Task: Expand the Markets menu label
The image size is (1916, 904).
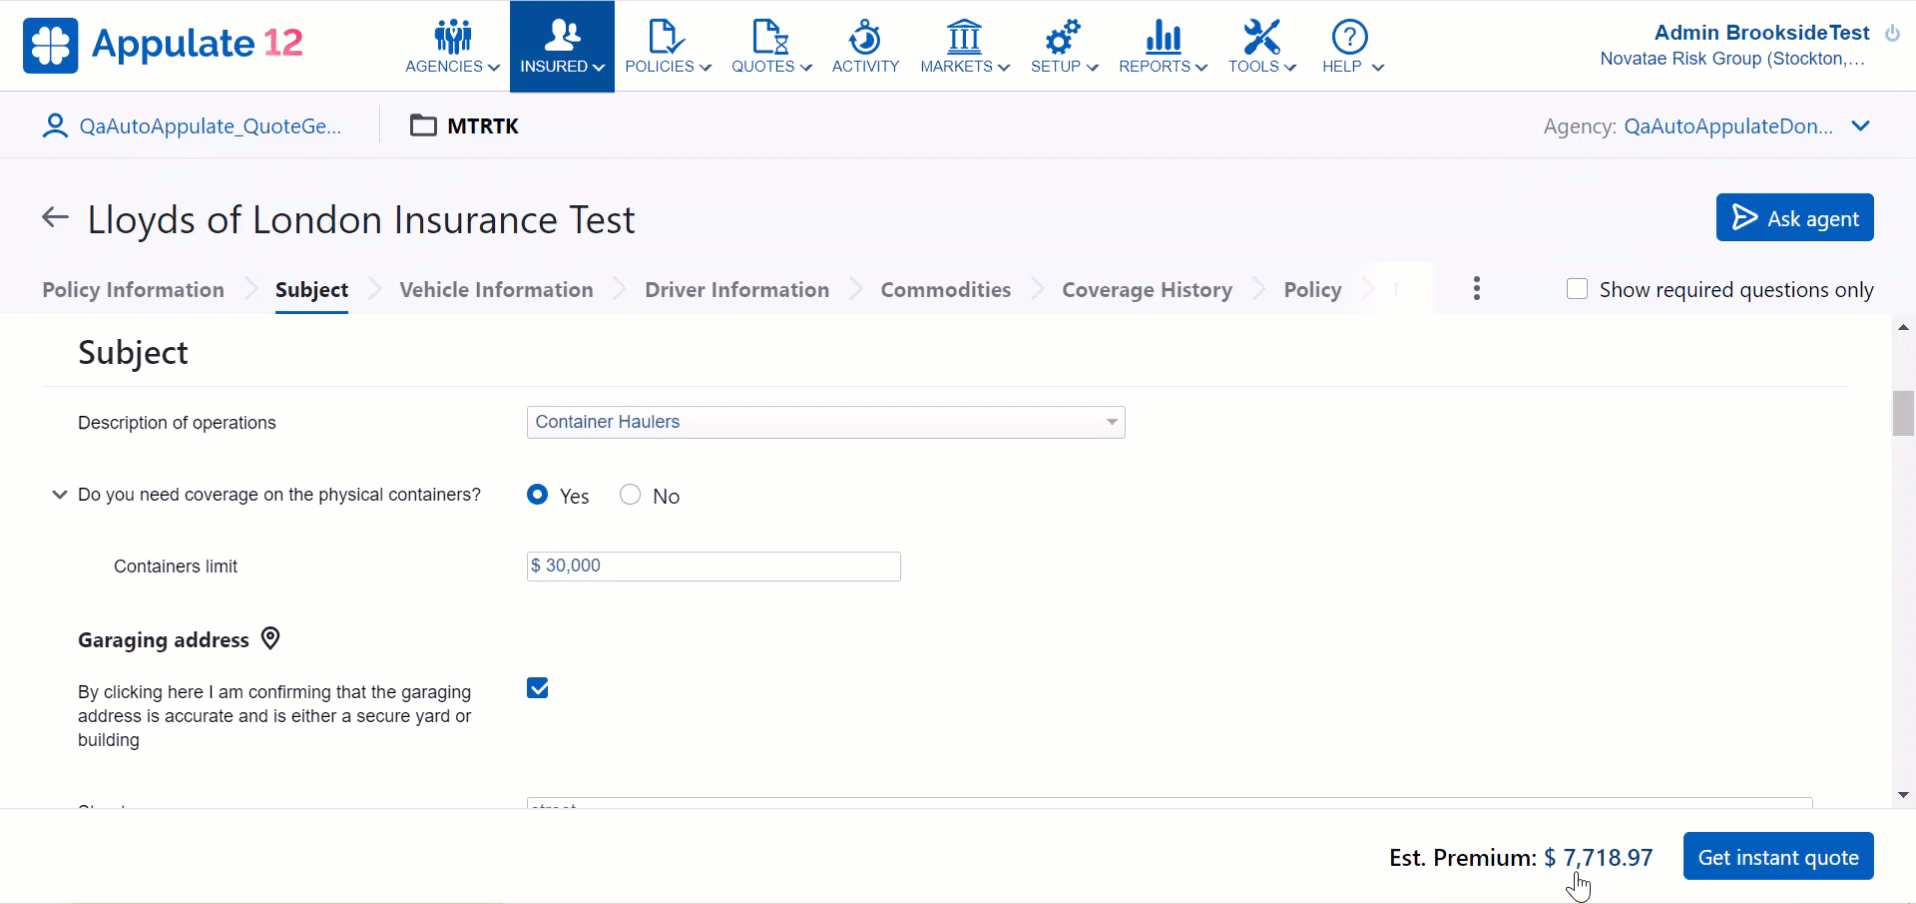Action: [965, 66]
